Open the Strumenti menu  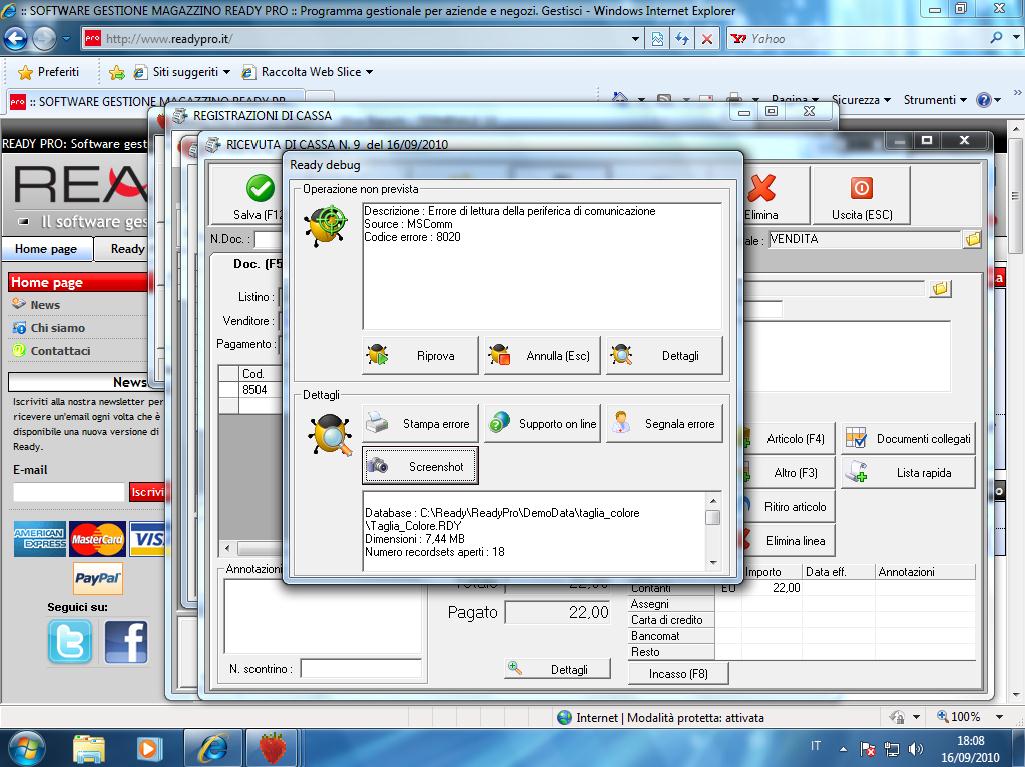tap(935, 100)
